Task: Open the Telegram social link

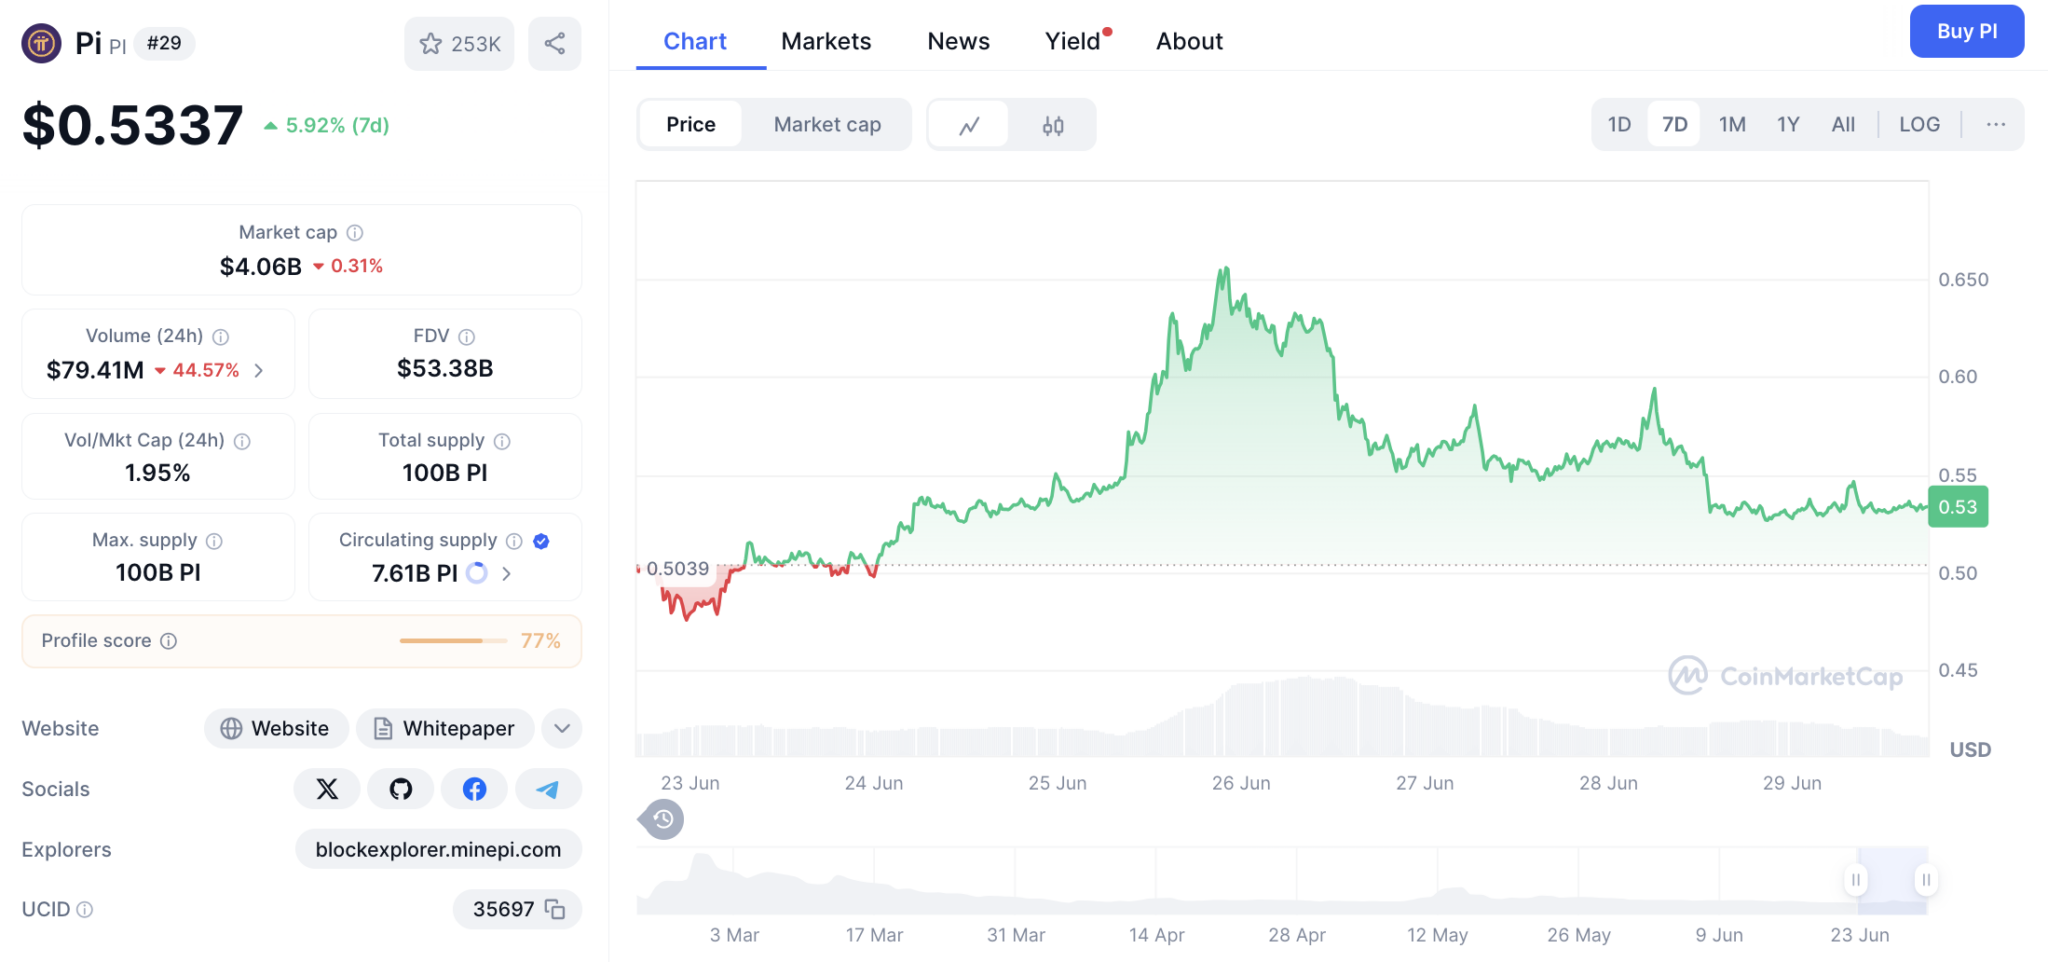Action: pyautogui.click(x=547, y=789)
